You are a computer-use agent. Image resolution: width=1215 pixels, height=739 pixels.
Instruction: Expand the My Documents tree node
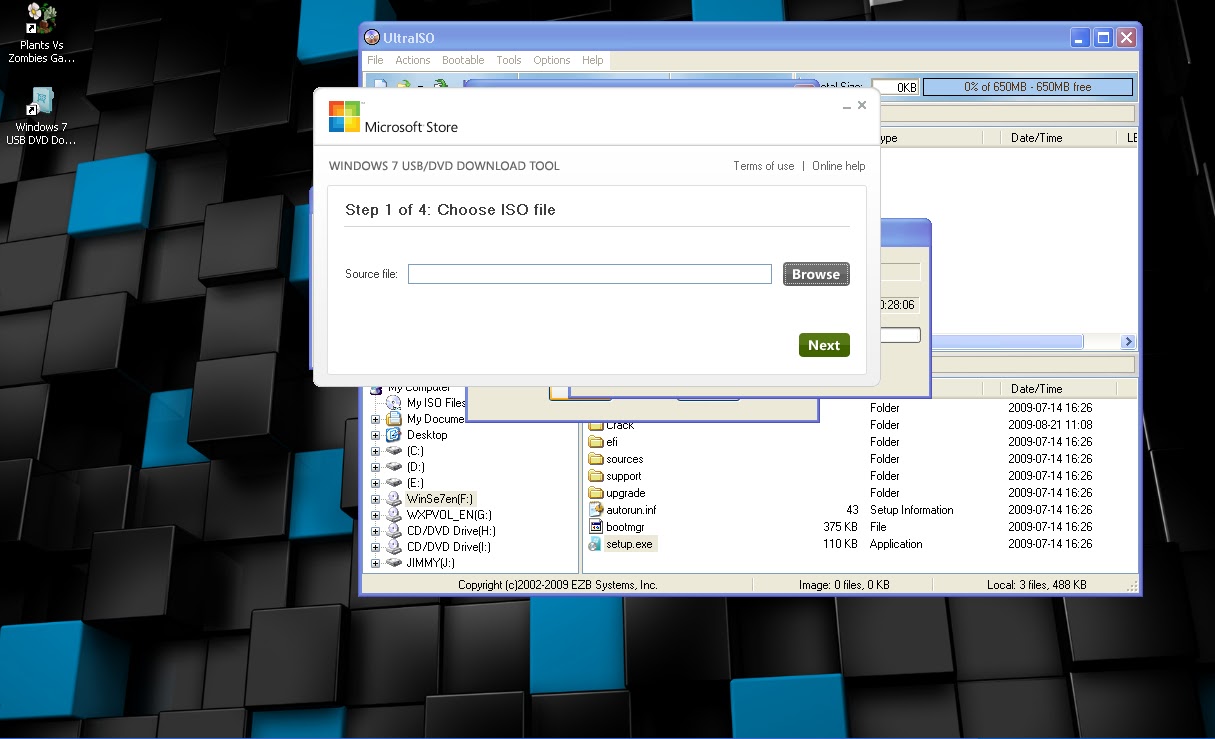[376, 419]
